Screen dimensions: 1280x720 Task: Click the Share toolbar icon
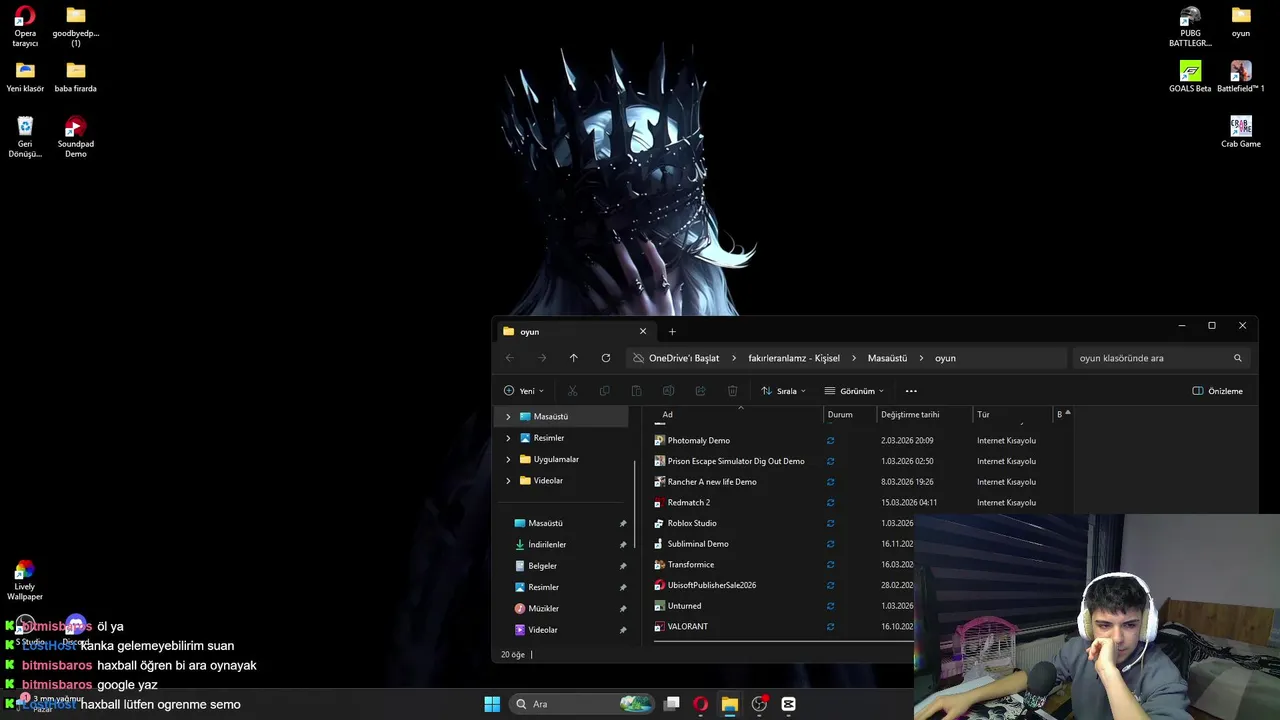coord(700,391)
